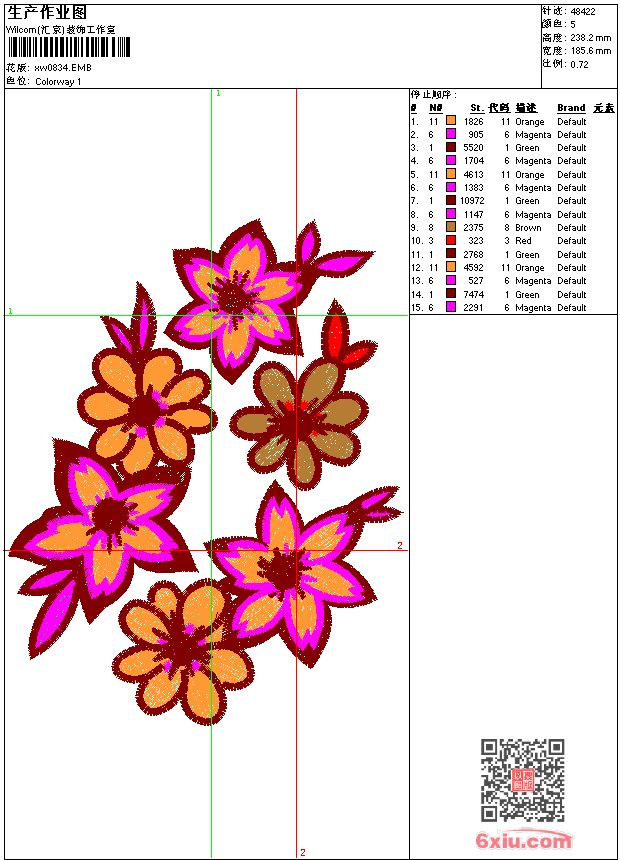The width and height of the screenshot is (620, 860).
Task: Click stitch count 4592
Action: pyautogui.click(x=474, y=268)
